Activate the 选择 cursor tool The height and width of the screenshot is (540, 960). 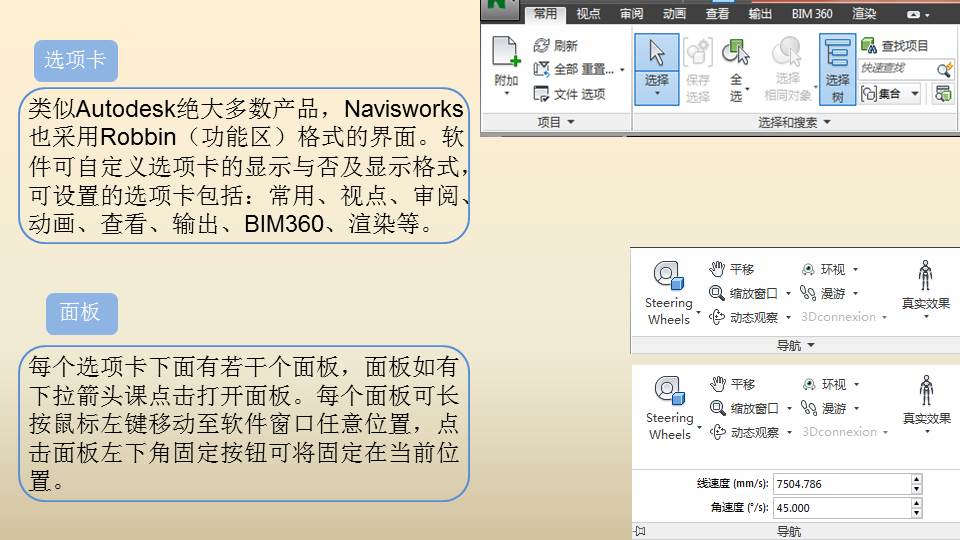656,54
